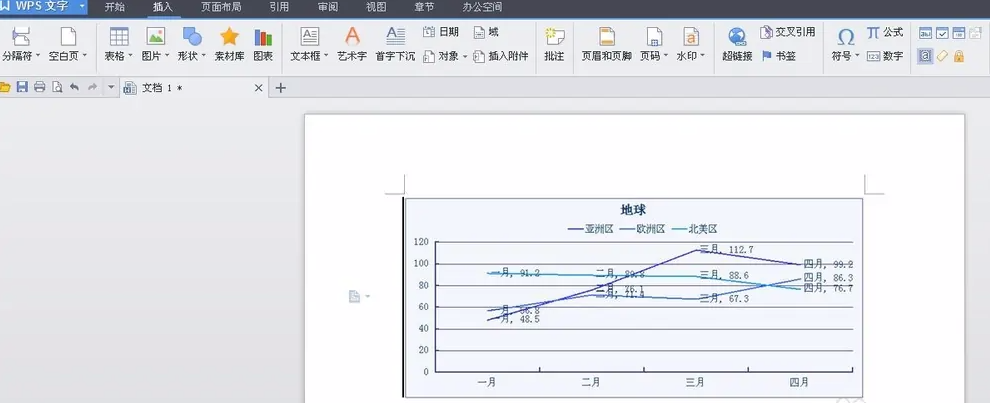Screen dimensions: 990x403
Task: Expand the 图片 picture dropdown
Action: click(x=167, y=57)
